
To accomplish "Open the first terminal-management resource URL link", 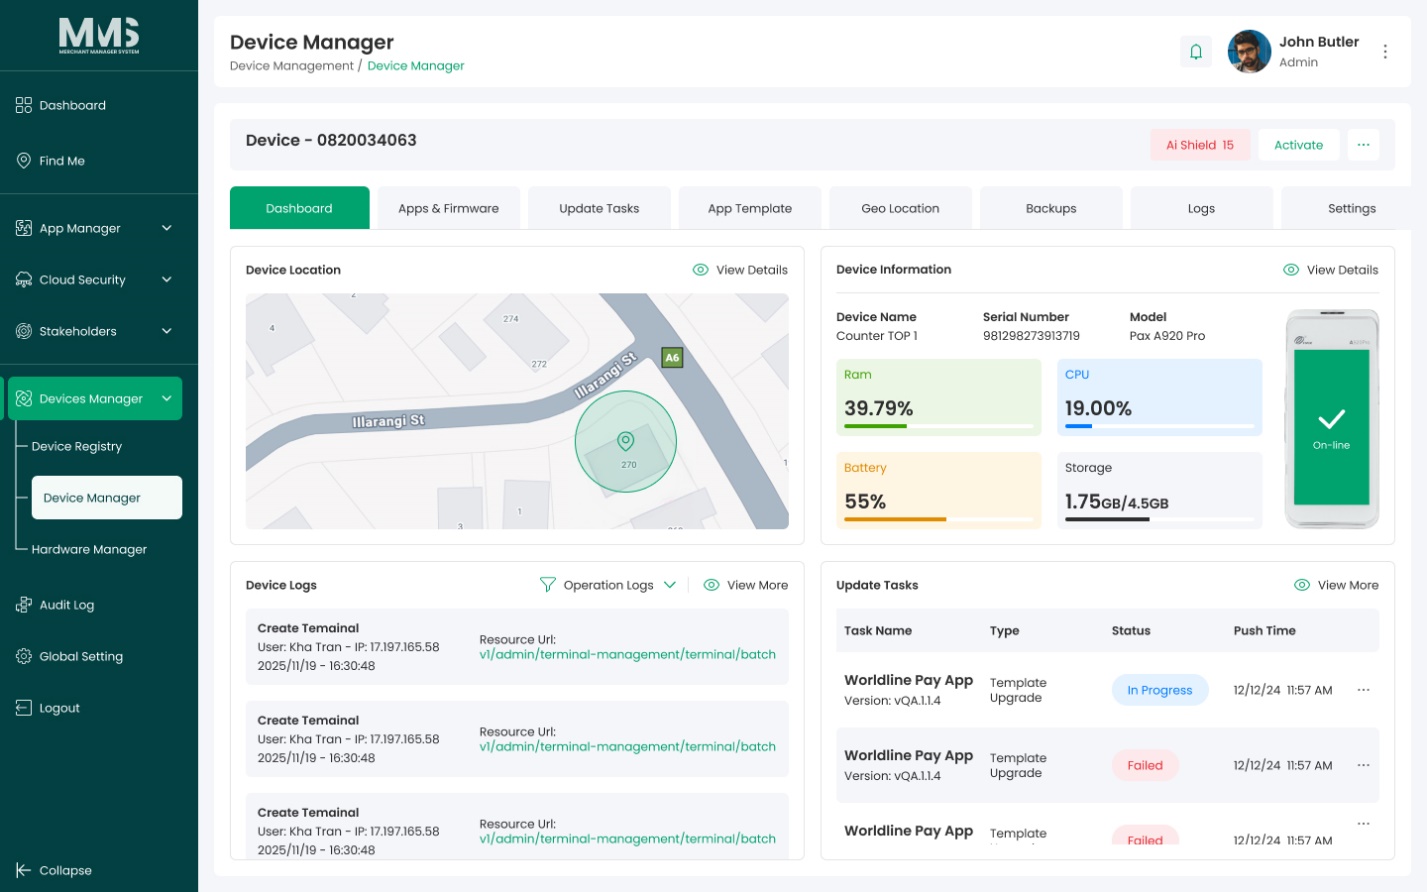I will click(627, 655).
